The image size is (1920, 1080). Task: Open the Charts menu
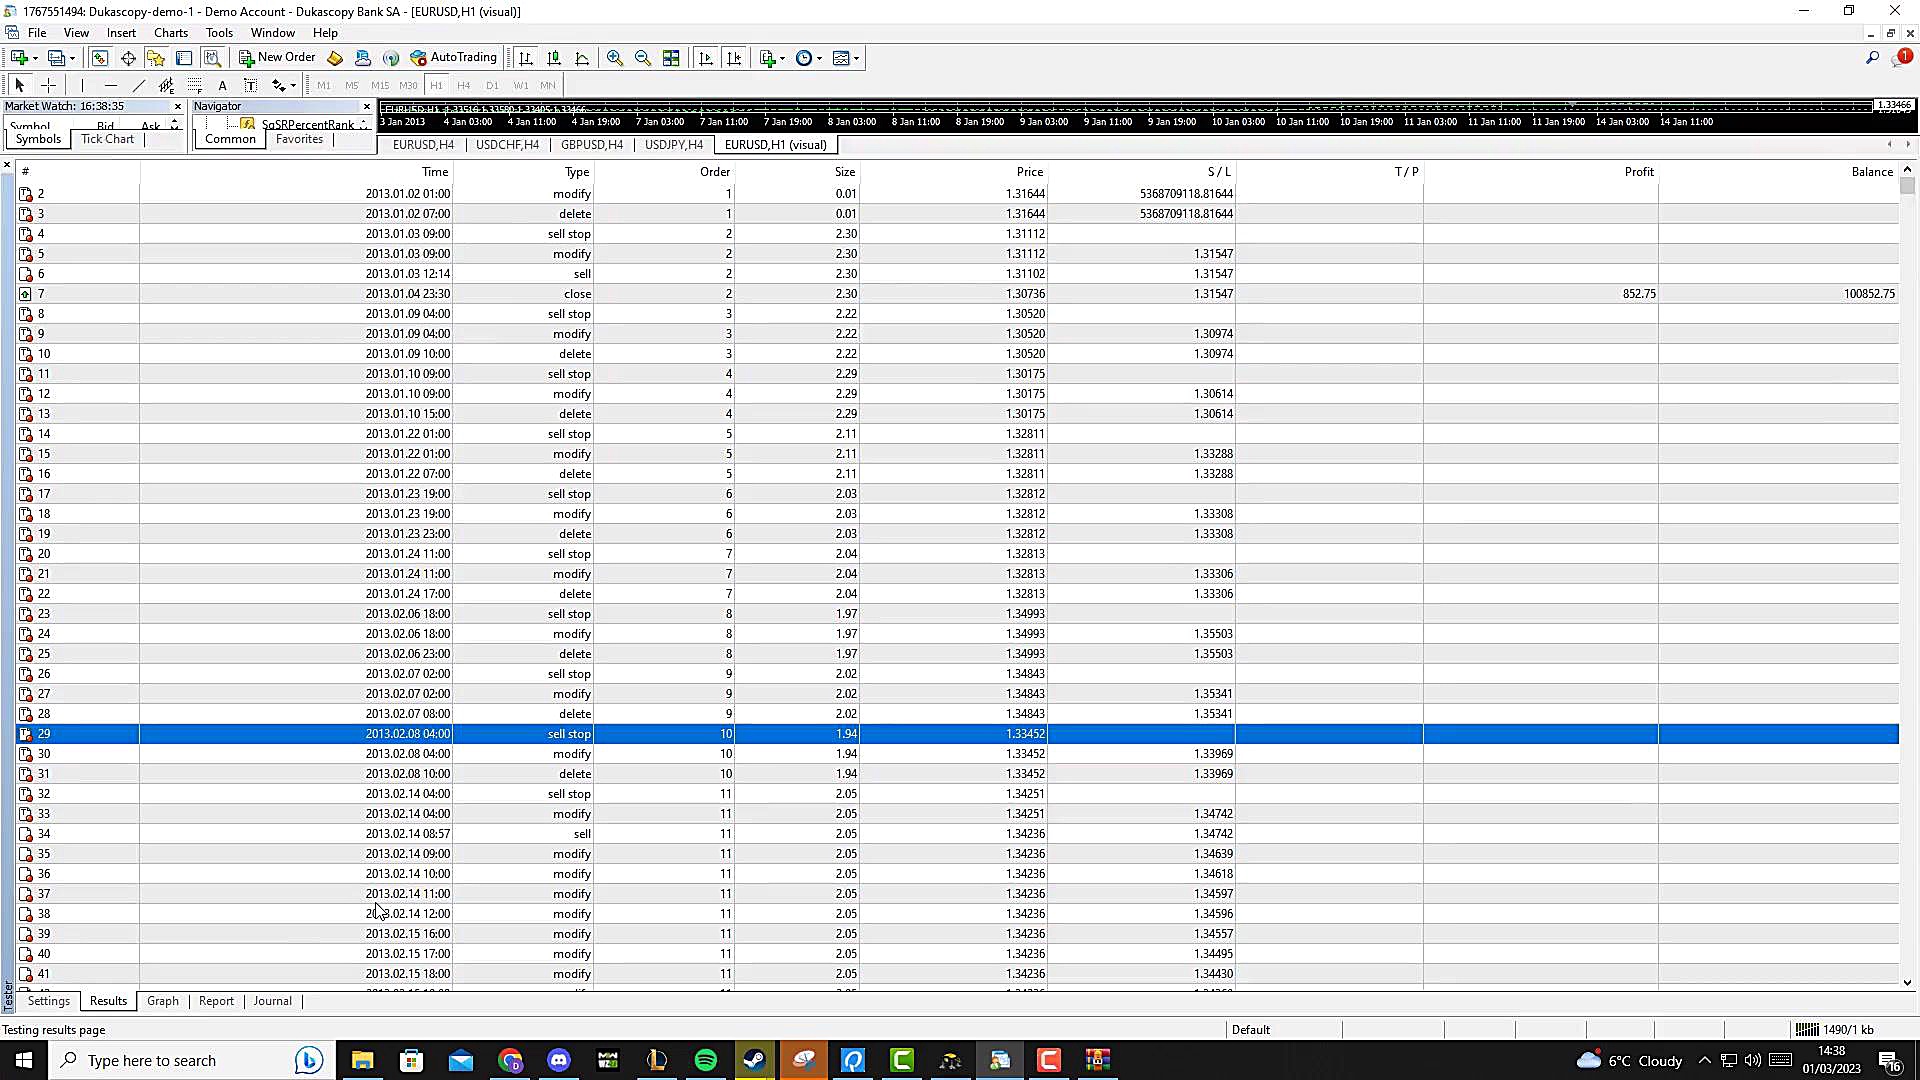[x=171, y=32]
